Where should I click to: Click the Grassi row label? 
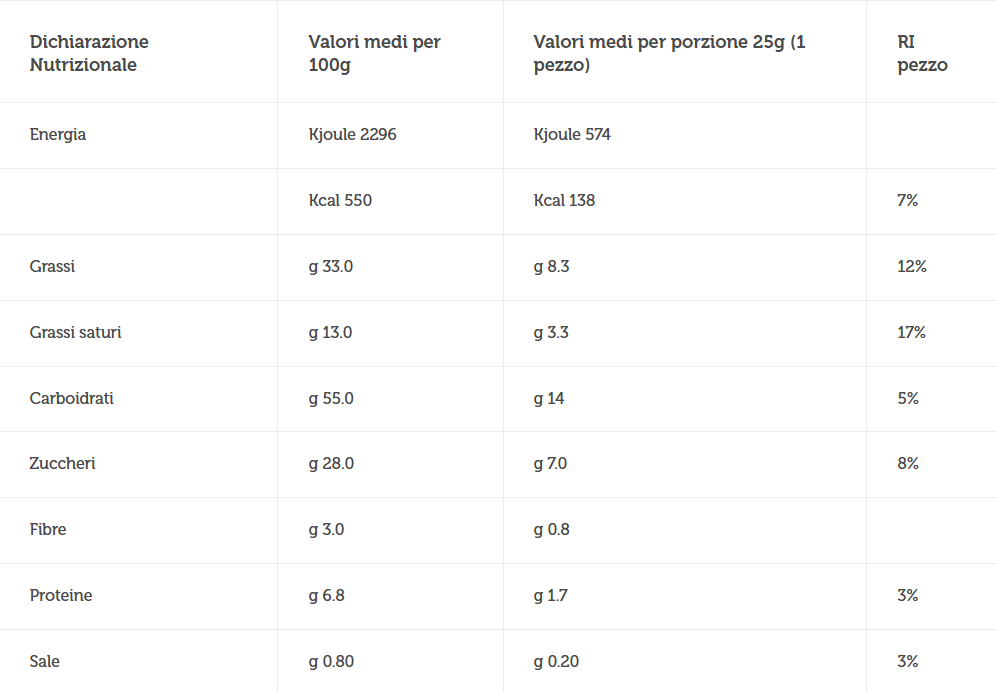tap(52, 266)
